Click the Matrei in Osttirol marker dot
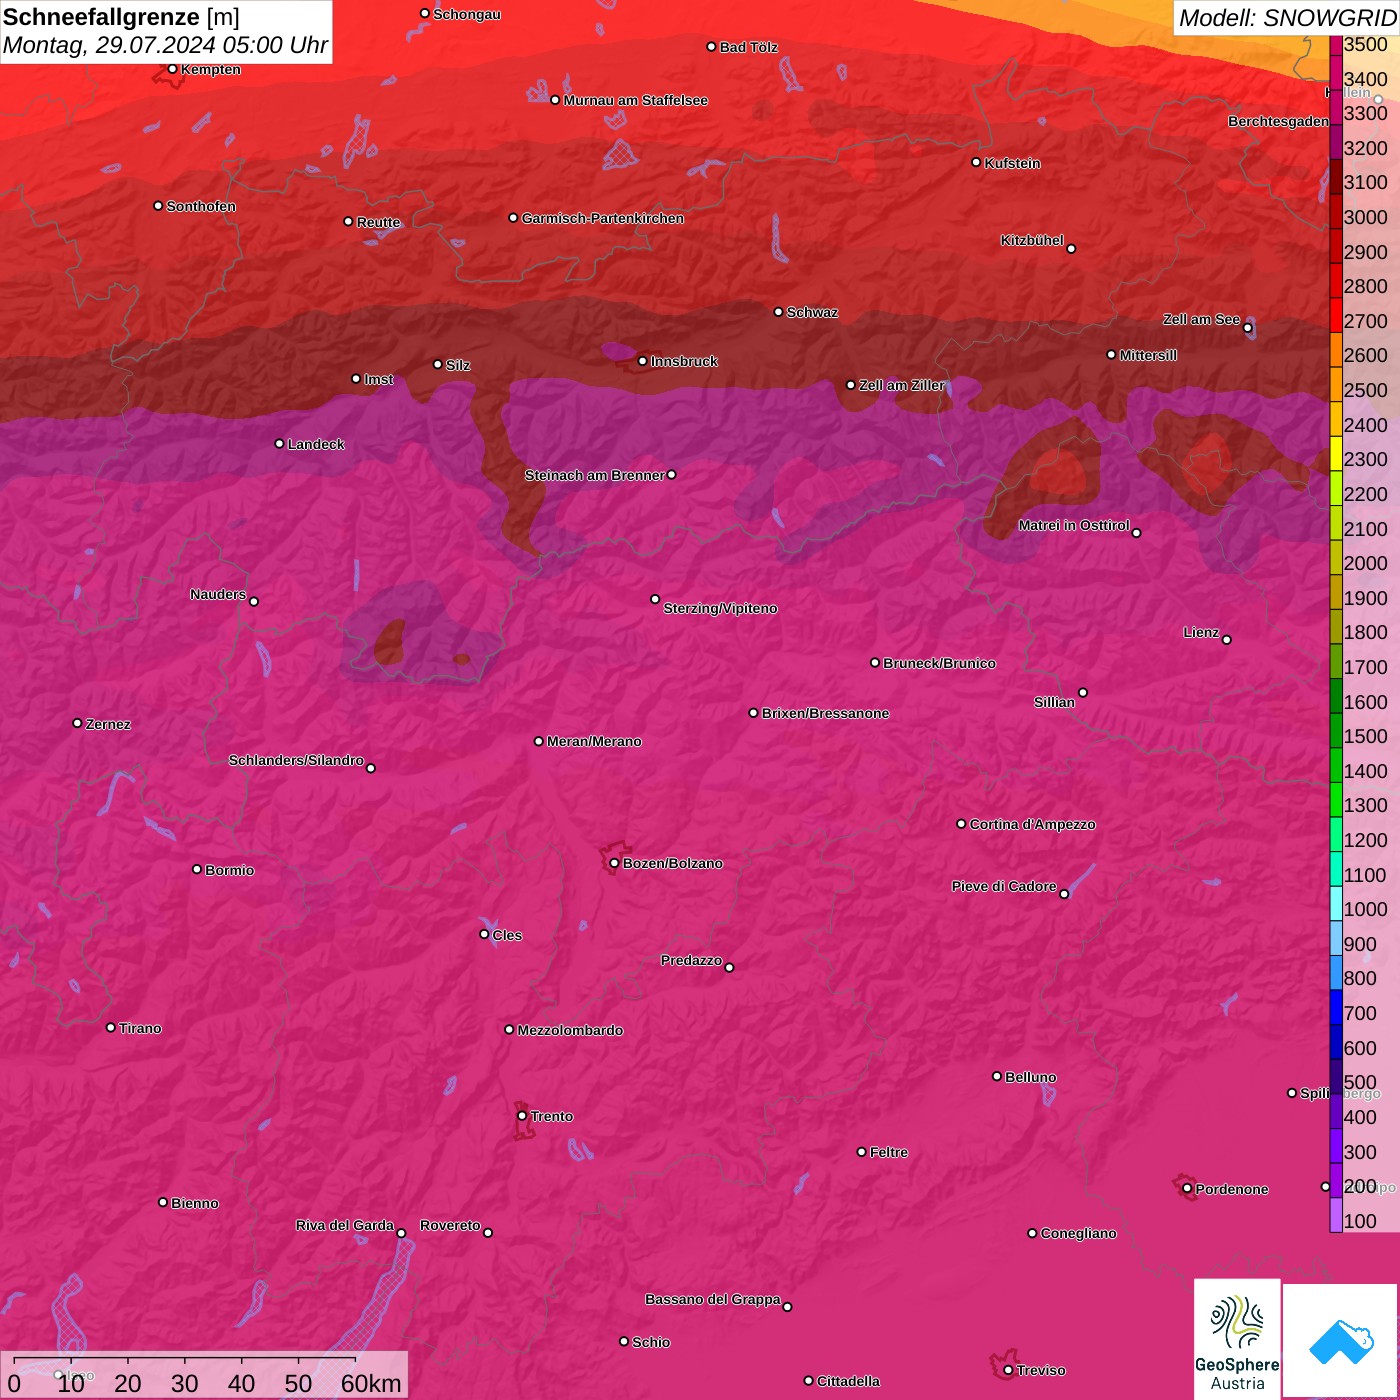 (1136, 532)
